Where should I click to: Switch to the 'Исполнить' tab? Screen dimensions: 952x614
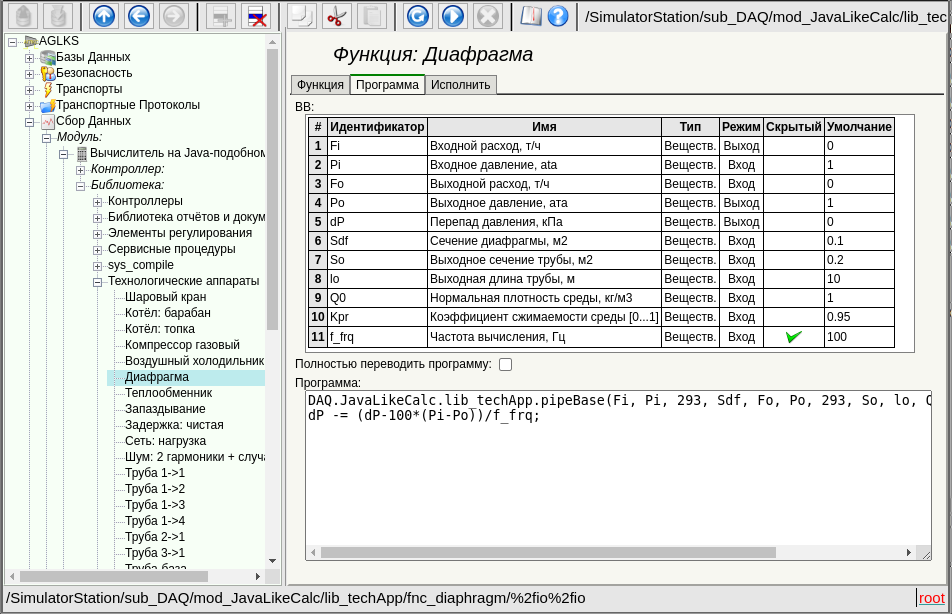point(461,85)
